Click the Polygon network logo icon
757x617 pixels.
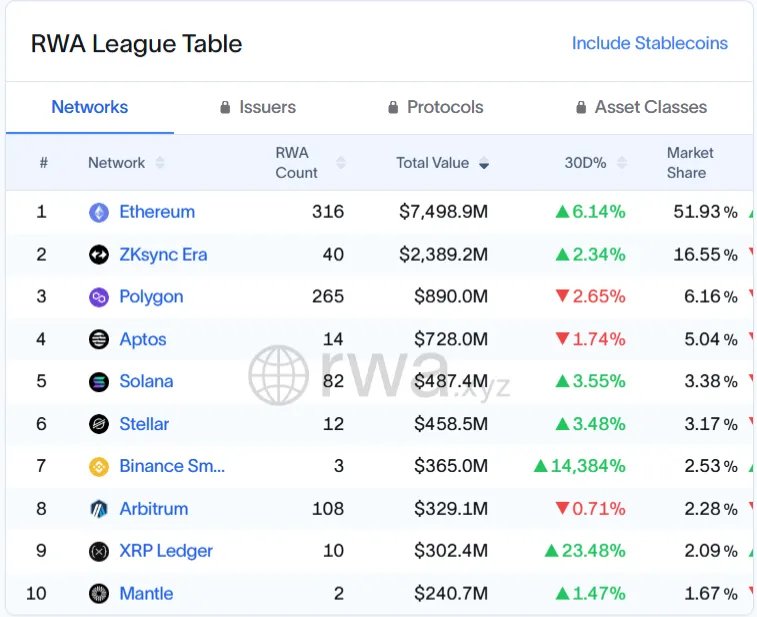99,297
